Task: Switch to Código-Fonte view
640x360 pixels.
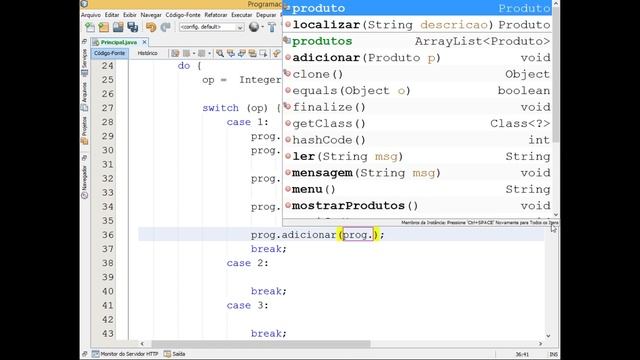Action: point(109,53)
